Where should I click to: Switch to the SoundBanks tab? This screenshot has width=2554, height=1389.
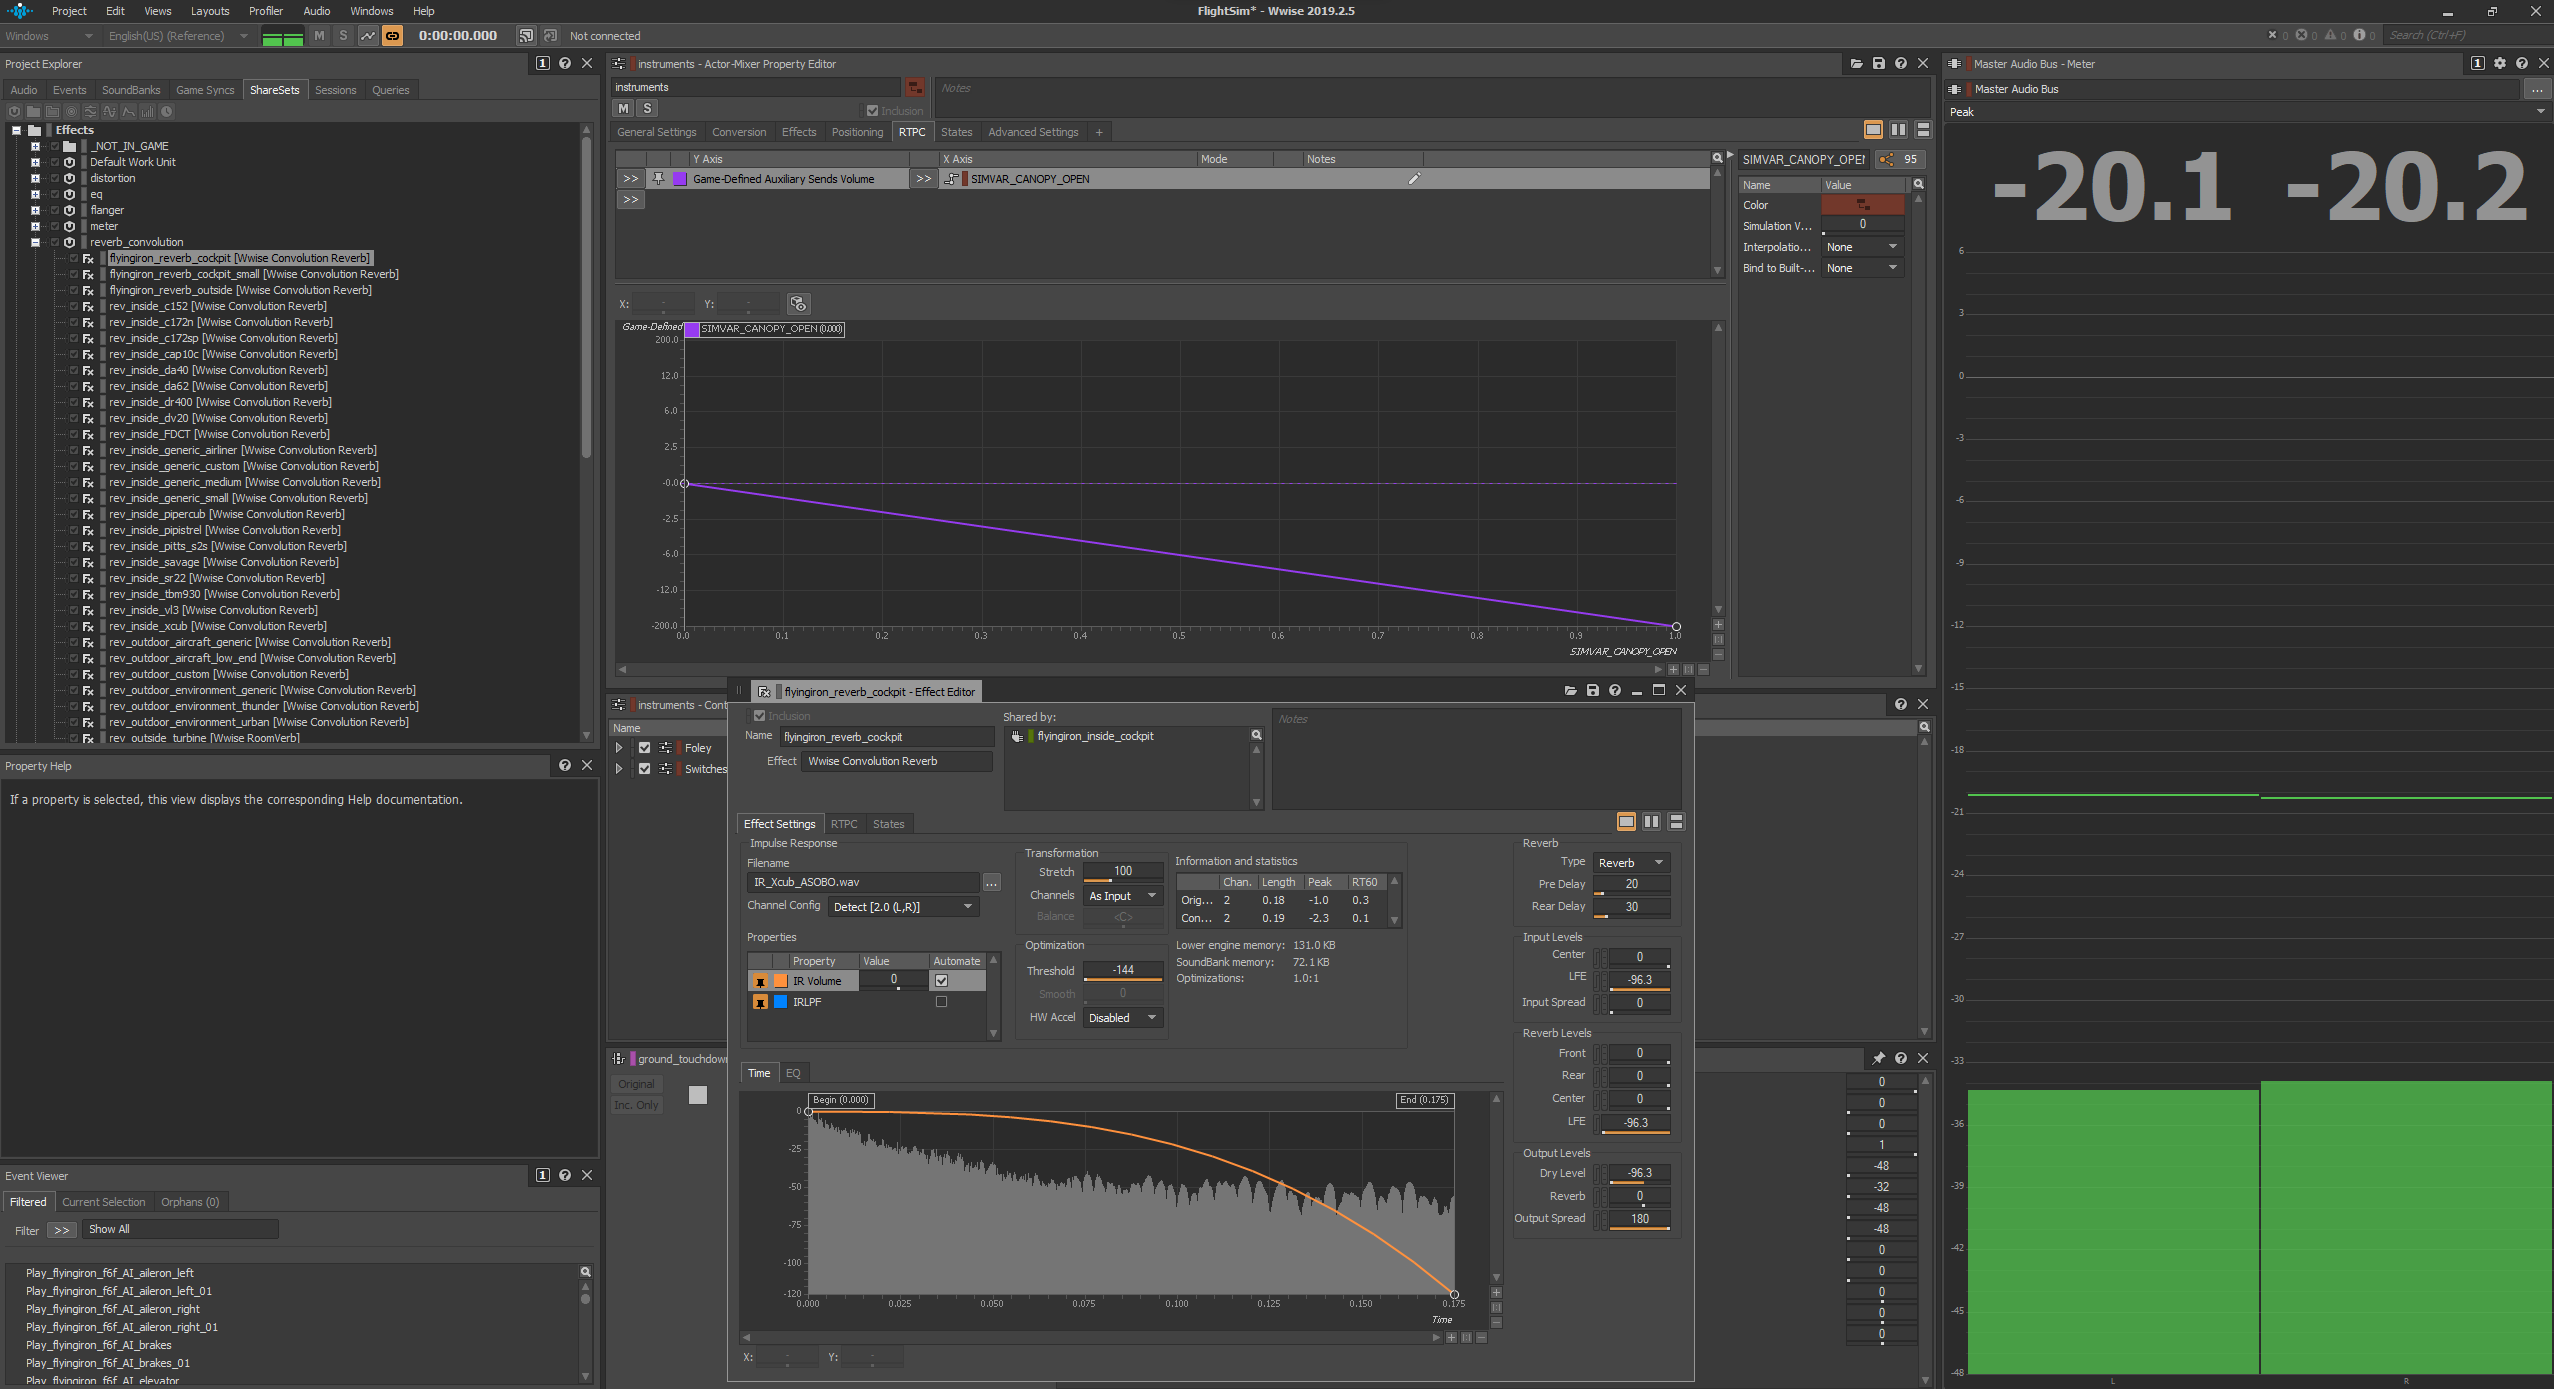pos(131,90)
